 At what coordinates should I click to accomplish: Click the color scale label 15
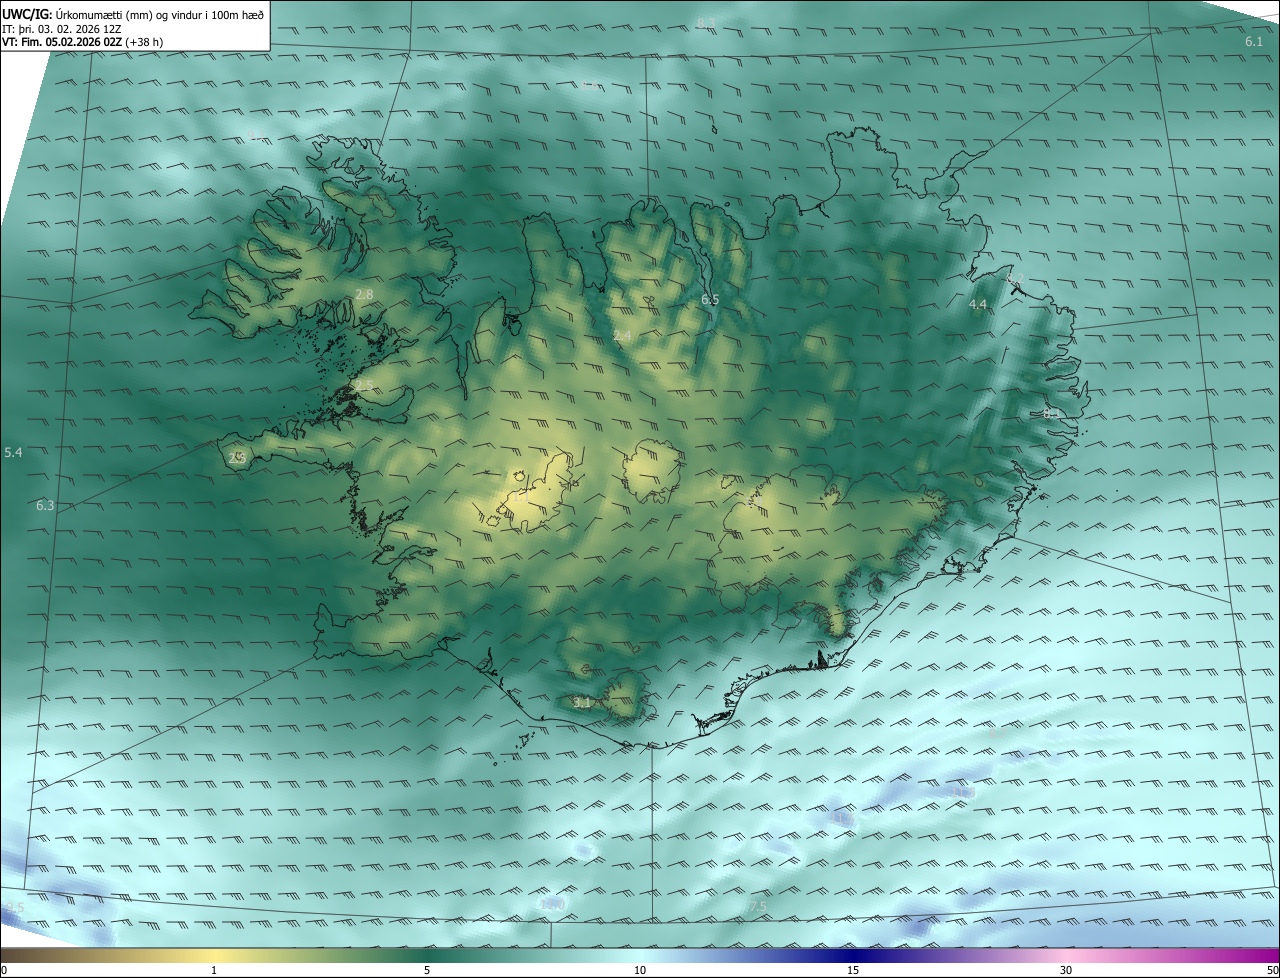tap(853, 970)
